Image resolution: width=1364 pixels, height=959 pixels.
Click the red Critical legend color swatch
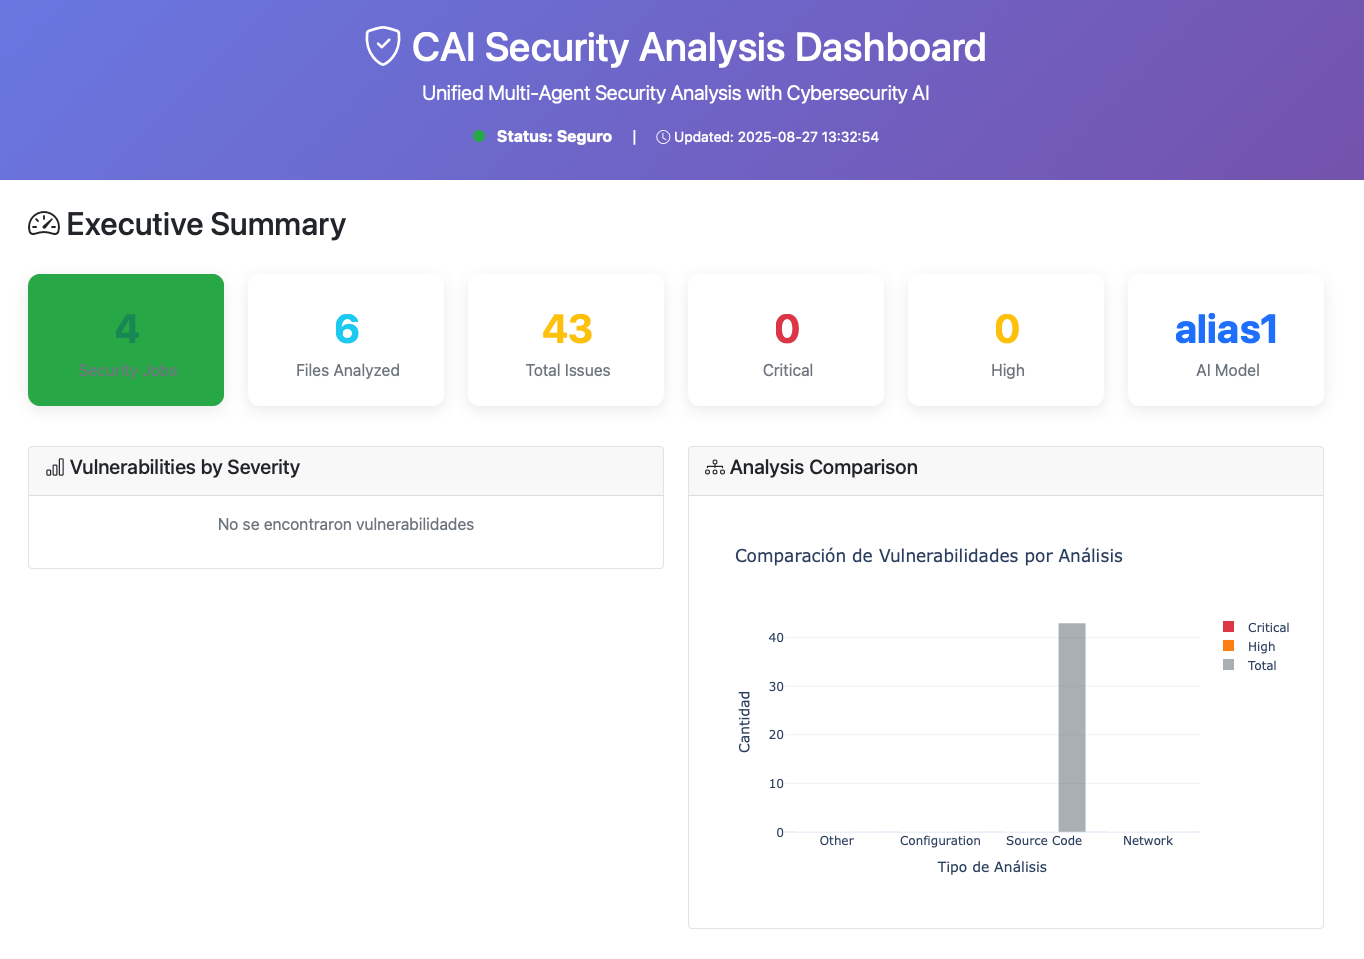click(x=1229, y=627)
